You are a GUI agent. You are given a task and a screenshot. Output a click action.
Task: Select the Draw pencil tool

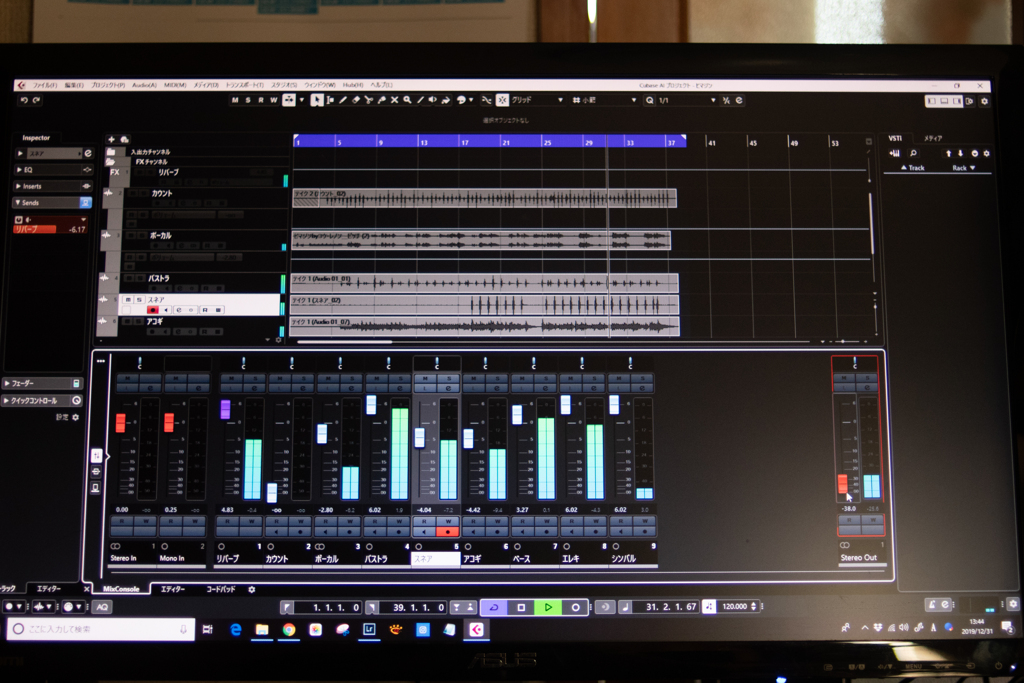pos(343,100)
